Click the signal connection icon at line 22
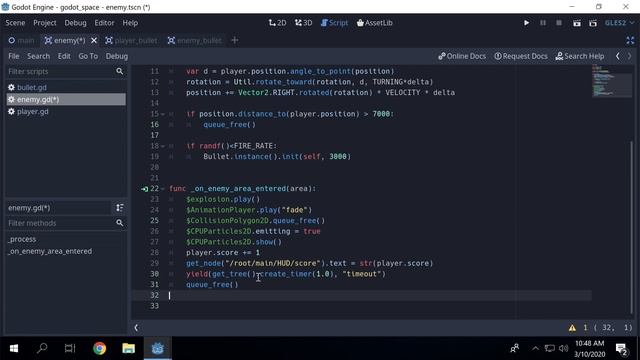 coord(144,189)
